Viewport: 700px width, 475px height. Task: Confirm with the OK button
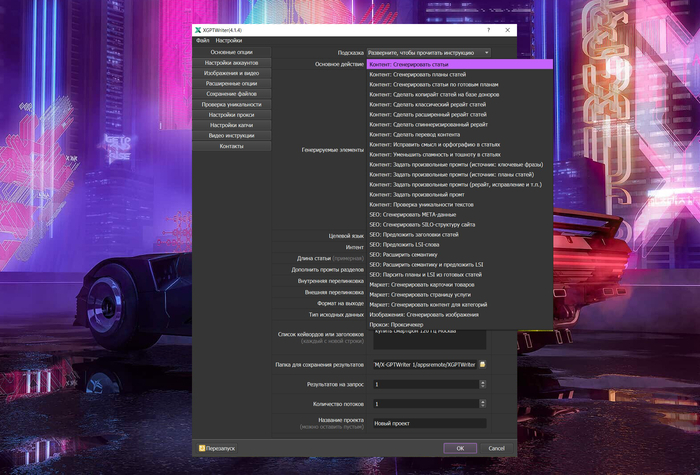pyautogui.click(x=460, y=448)
